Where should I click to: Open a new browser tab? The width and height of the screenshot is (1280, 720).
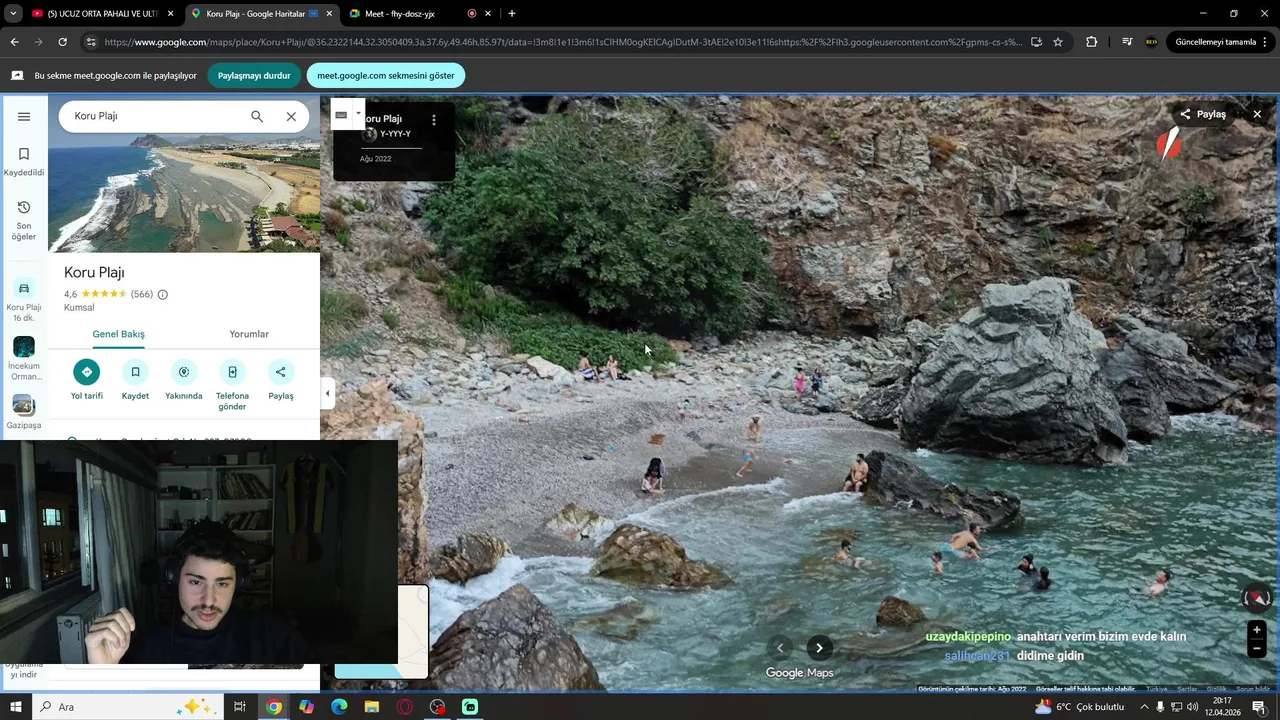coord(512,14)
